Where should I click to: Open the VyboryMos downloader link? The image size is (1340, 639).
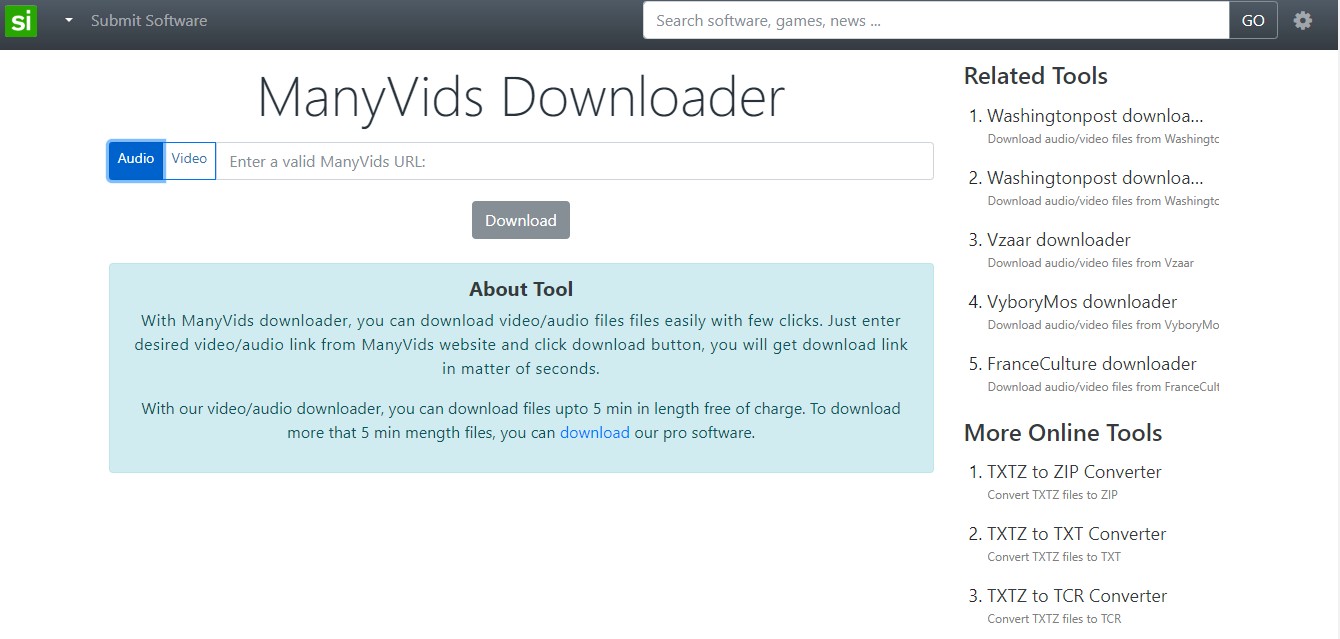[1082, 302]
